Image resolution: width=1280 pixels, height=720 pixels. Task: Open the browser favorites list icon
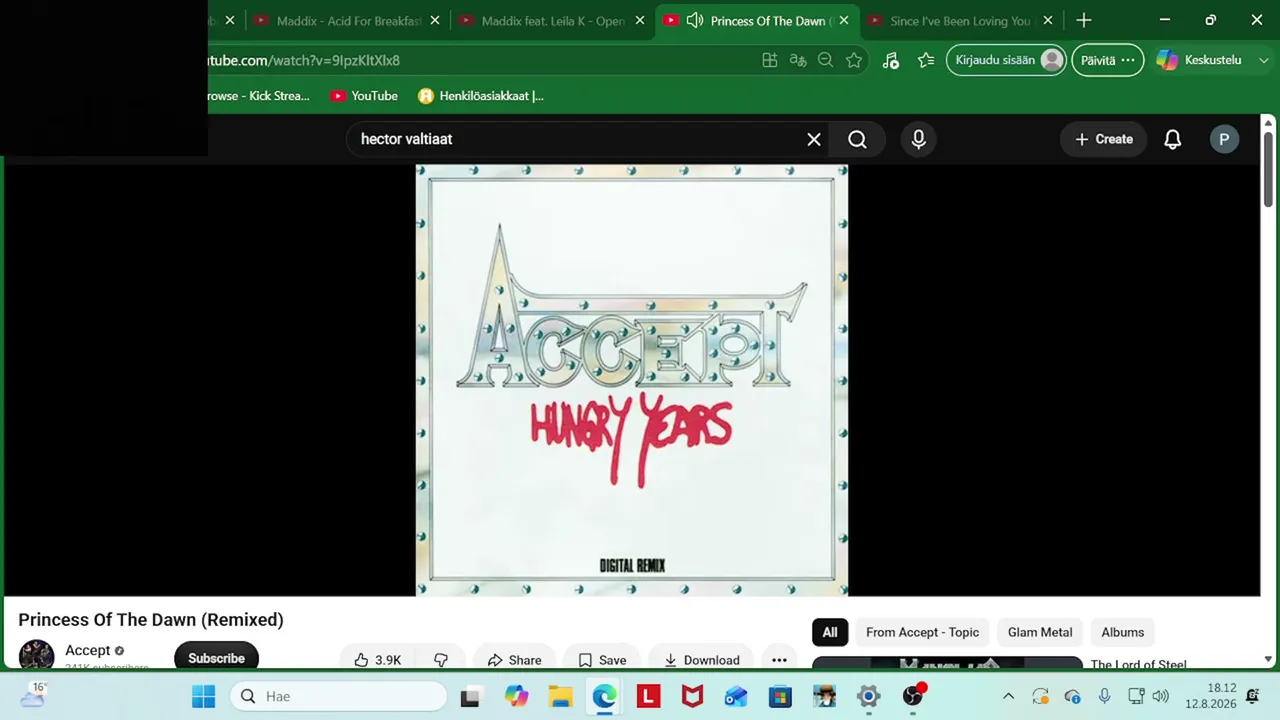pyautogui.click(x=926, y=60)
